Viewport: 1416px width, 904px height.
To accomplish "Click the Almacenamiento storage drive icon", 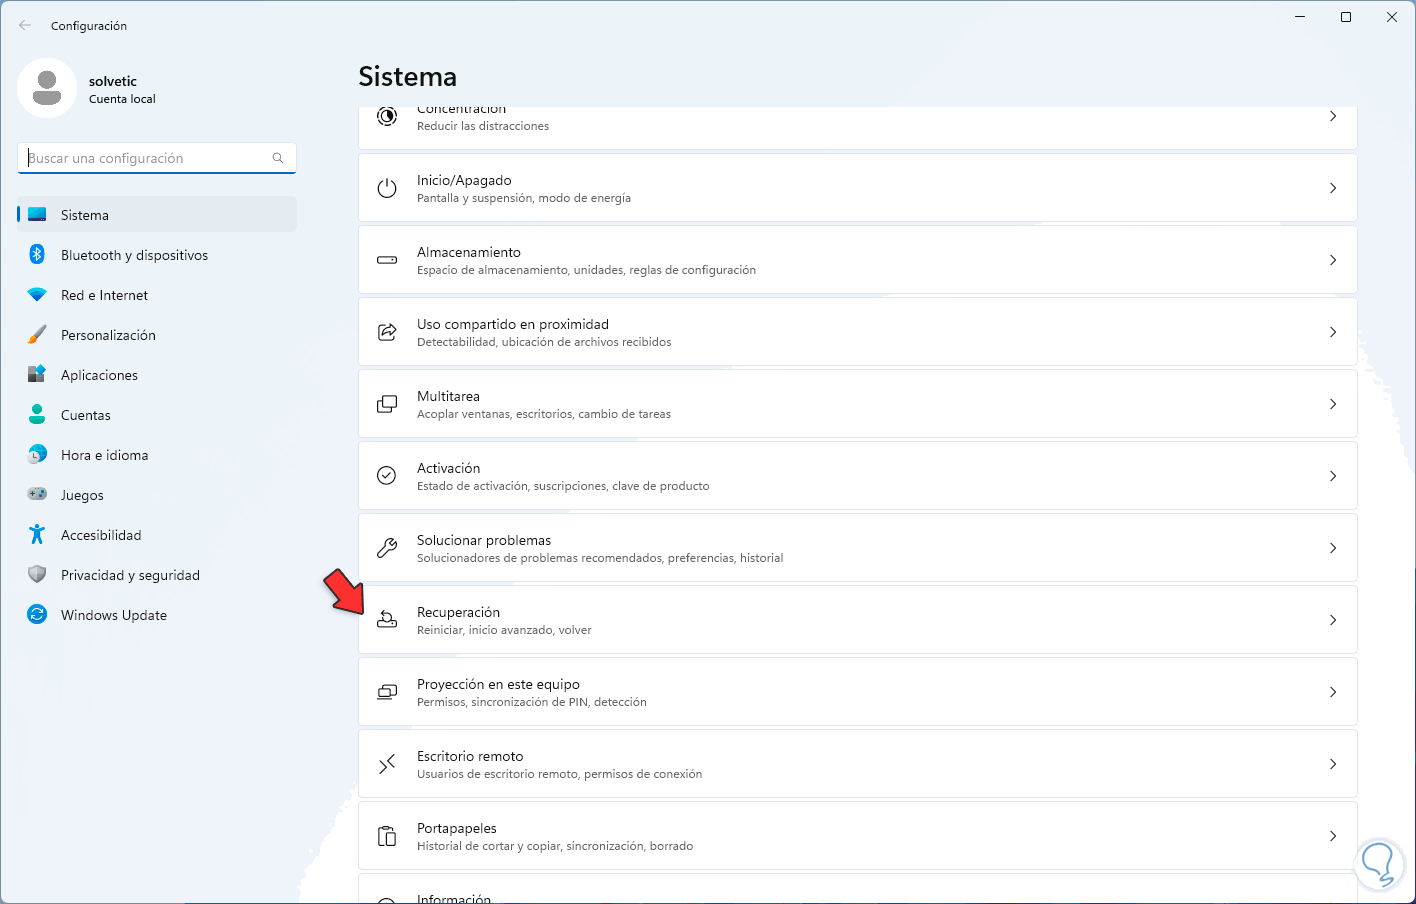I will [x=387, y=260].
